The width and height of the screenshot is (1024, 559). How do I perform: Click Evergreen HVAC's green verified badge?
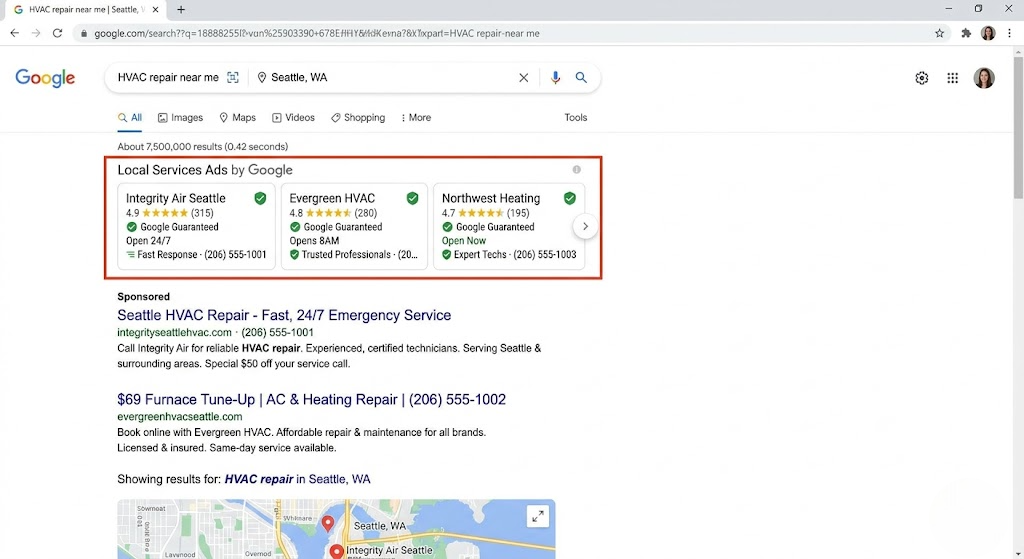pyautogui.click(x=413, y=199)
